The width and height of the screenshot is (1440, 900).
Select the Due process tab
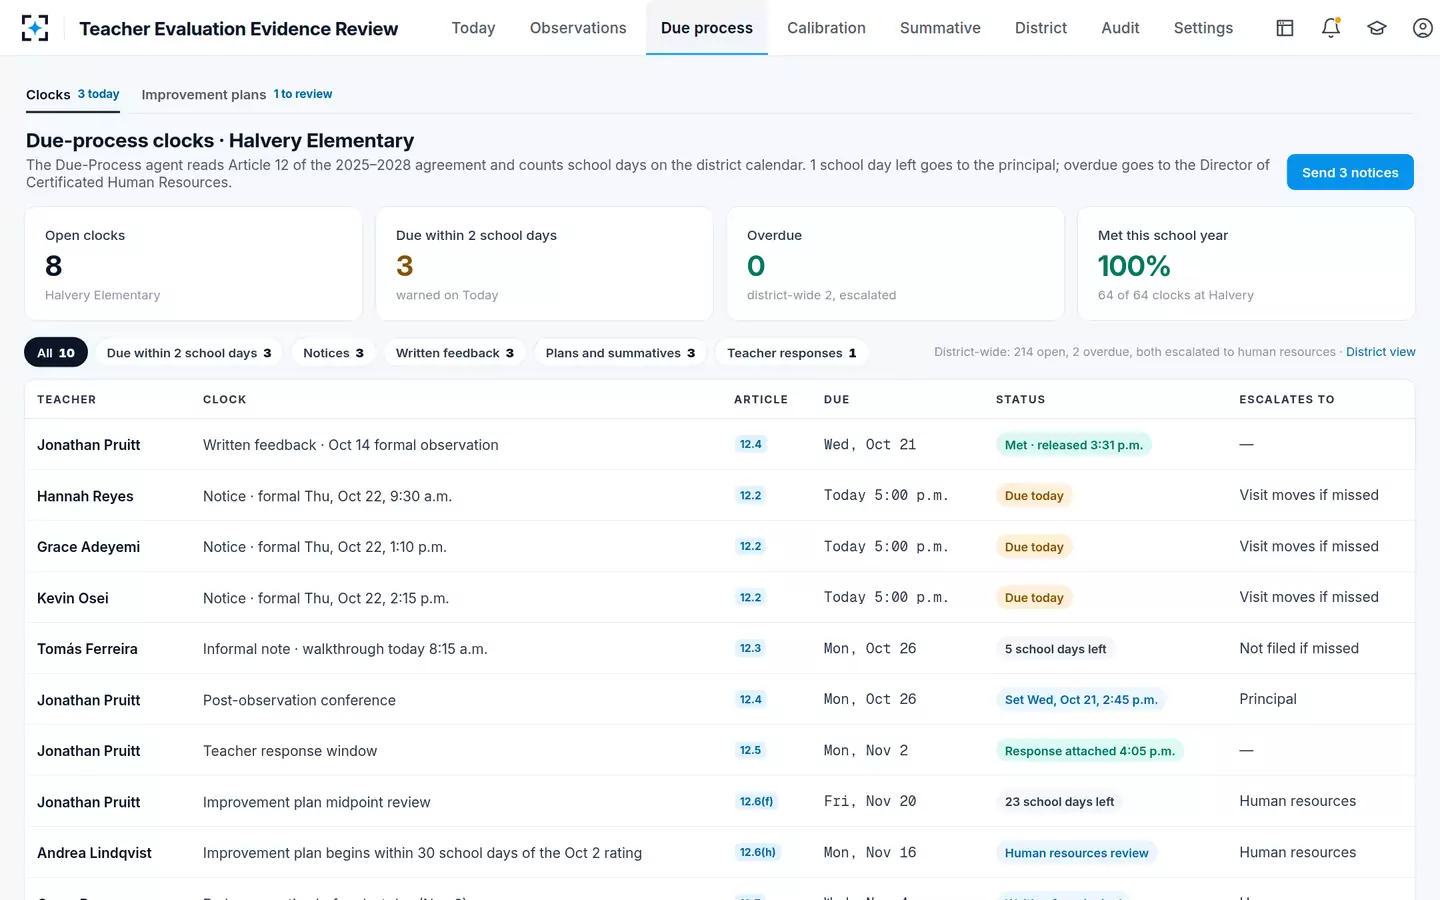click(707, 28)
